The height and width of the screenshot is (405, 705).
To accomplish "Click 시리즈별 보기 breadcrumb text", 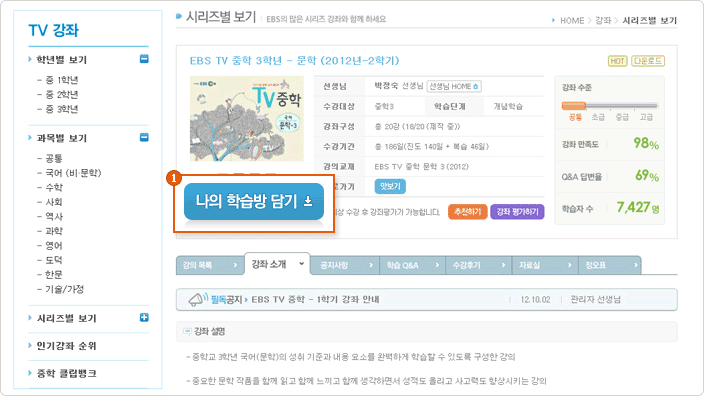I will pyautogui.click(x=649, y=21).
